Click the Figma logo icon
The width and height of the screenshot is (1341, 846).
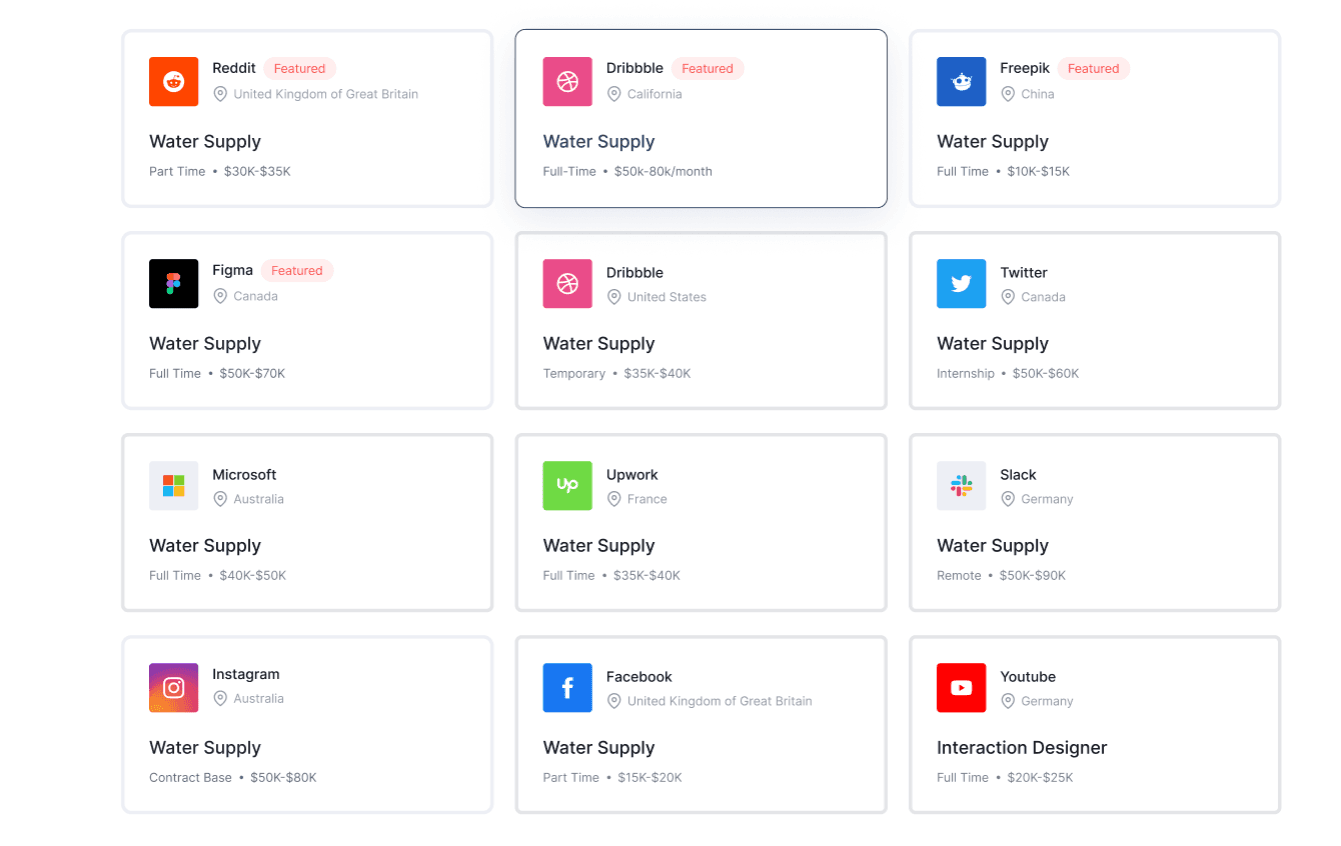(174, 284)
